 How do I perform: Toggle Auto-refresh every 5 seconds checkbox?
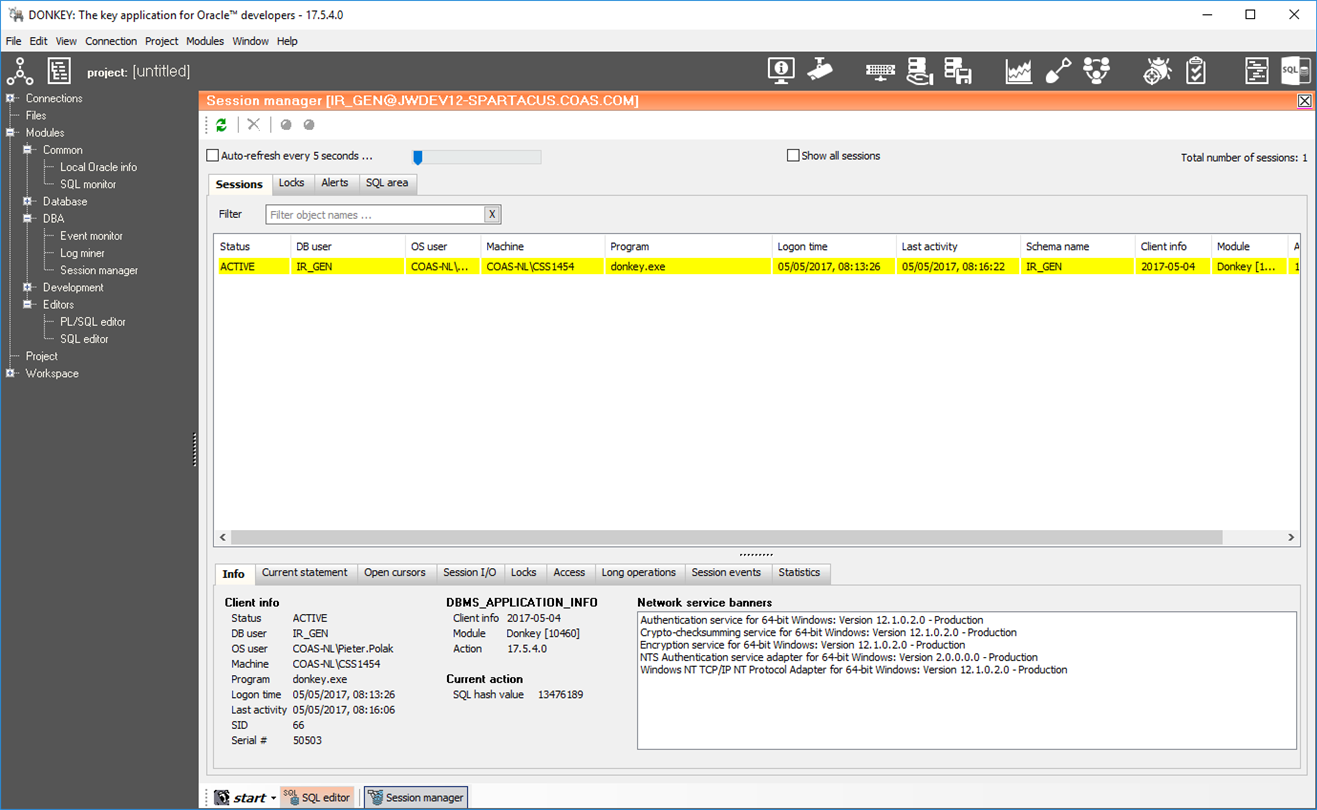pos(212,156)
